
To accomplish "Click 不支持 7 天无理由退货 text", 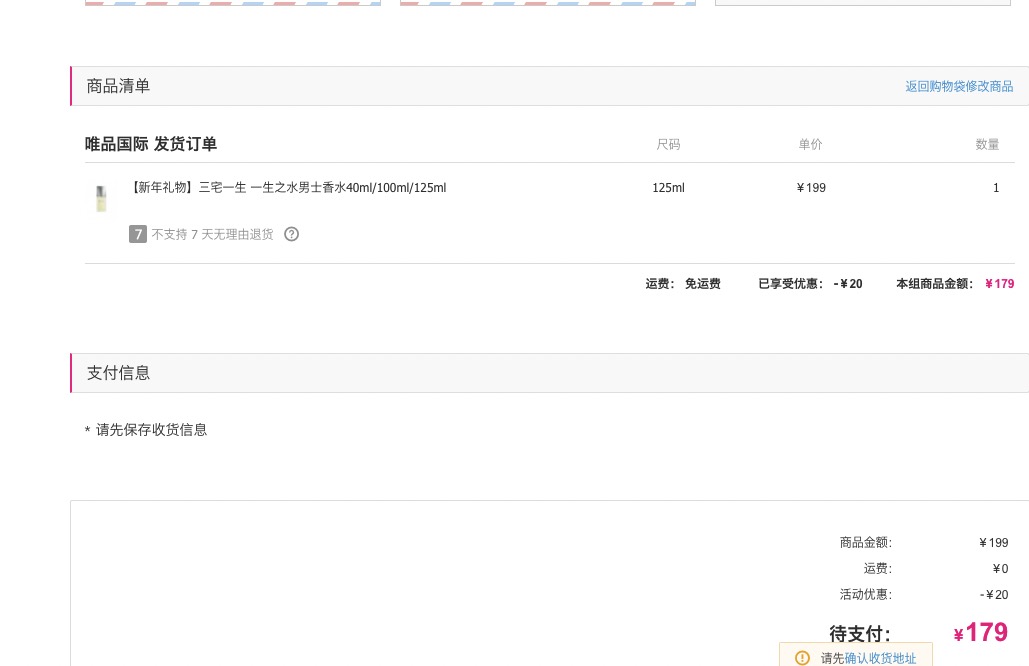I will click(213, 234).
